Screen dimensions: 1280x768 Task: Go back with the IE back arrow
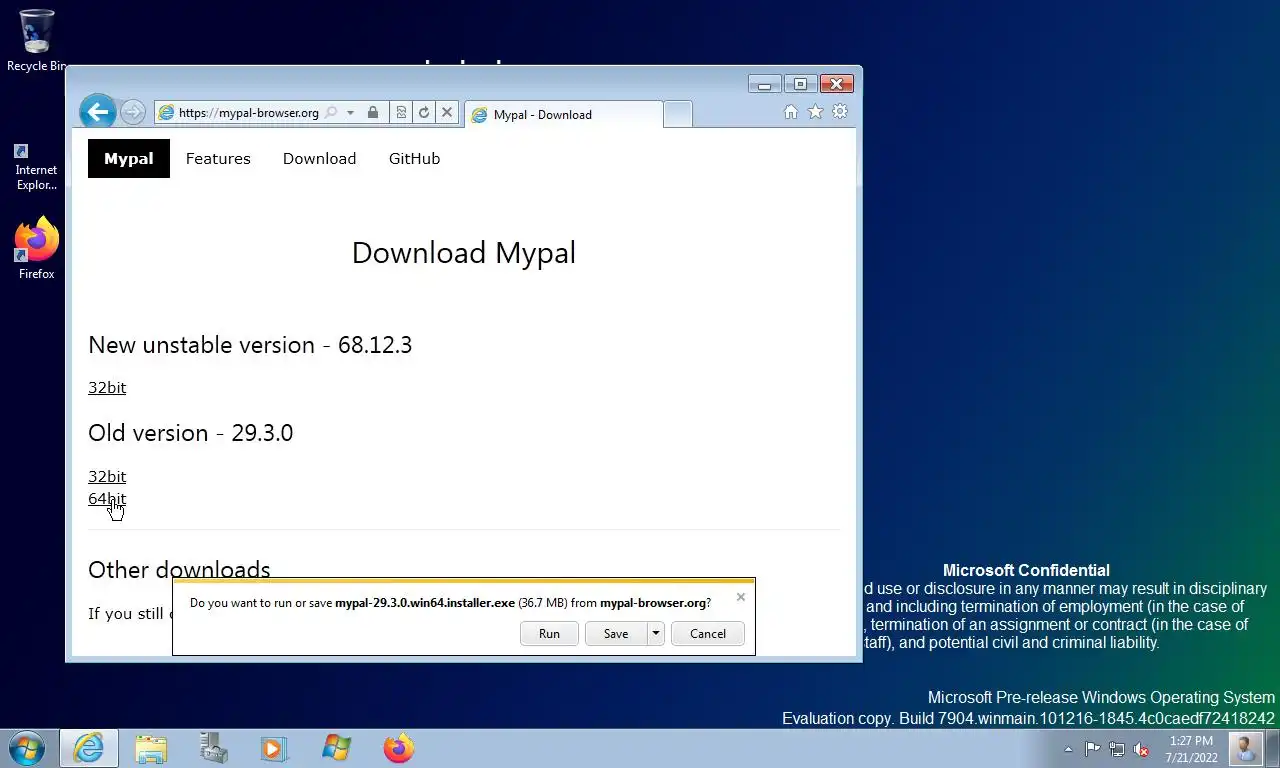pos(97,112)
